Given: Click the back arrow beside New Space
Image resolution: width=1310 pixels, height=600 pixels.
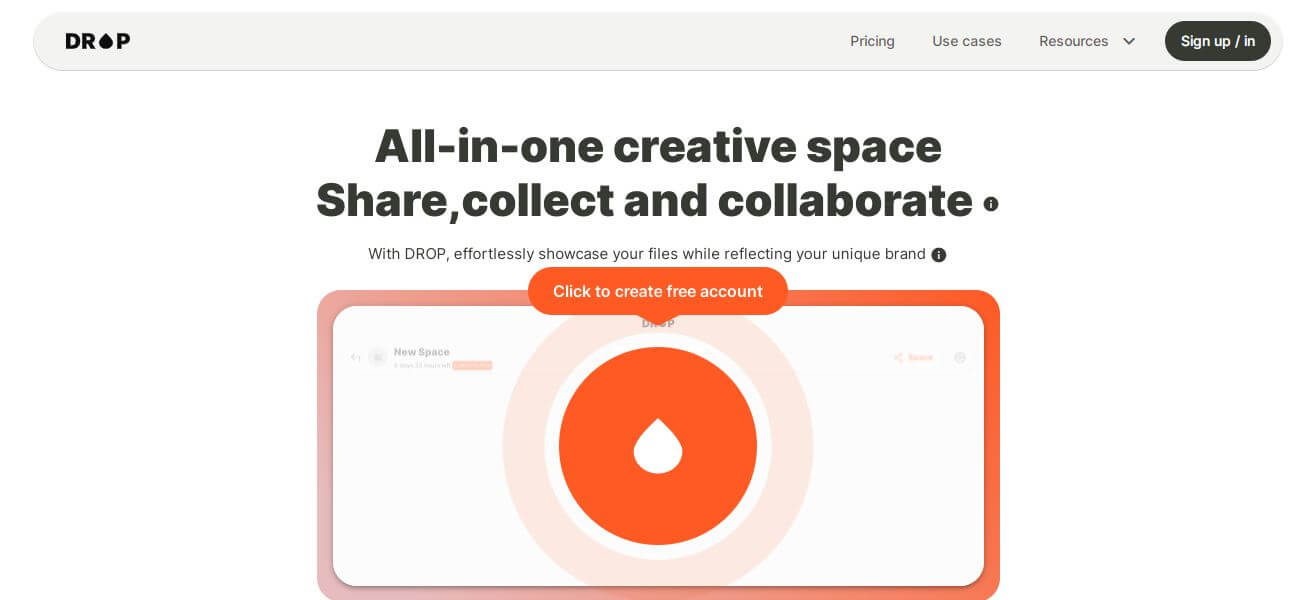Looking at the screenshot, I should click(x=355, y=357).
